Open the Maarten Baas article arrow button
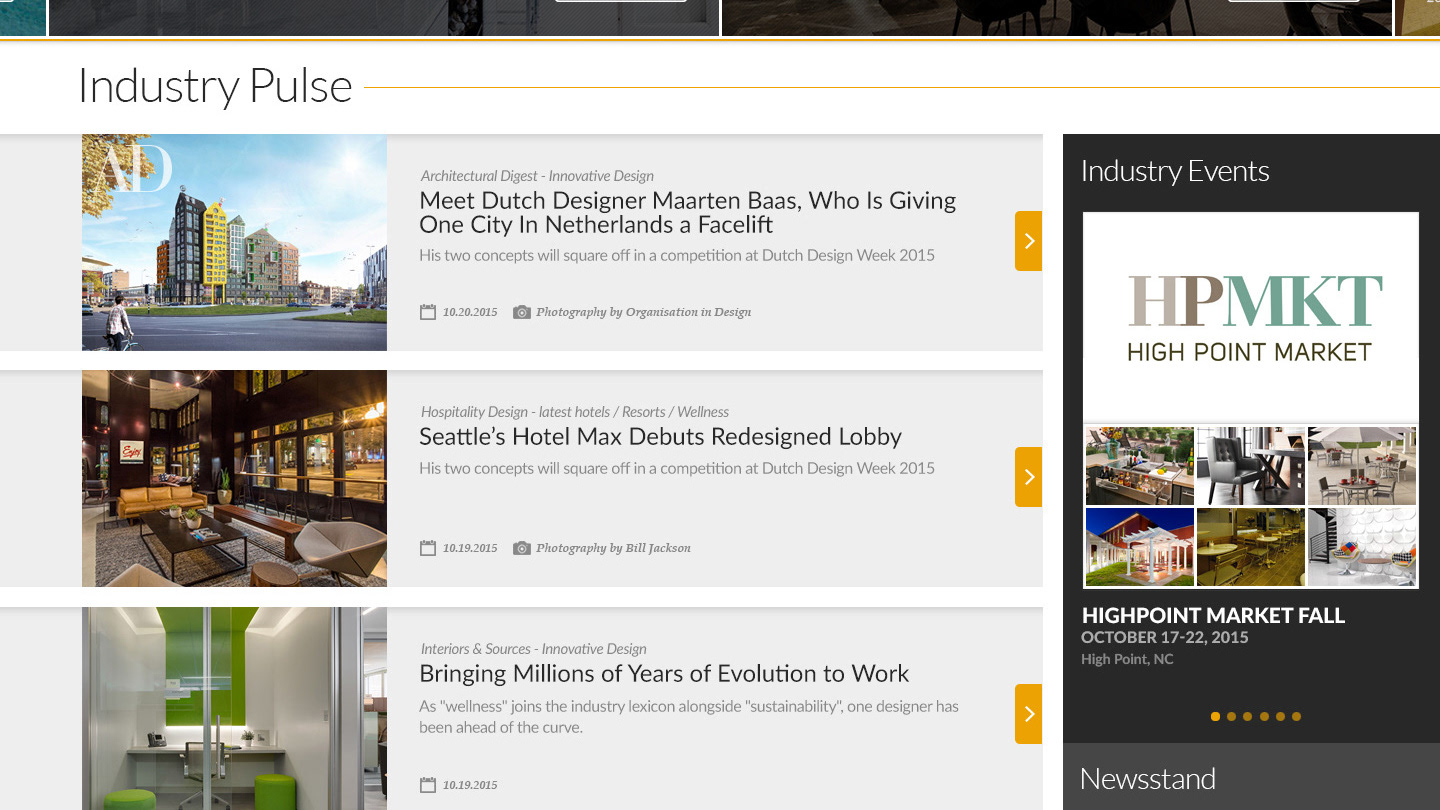Viewport: 1440px width, 810px height. click(x=1028, y=241)
